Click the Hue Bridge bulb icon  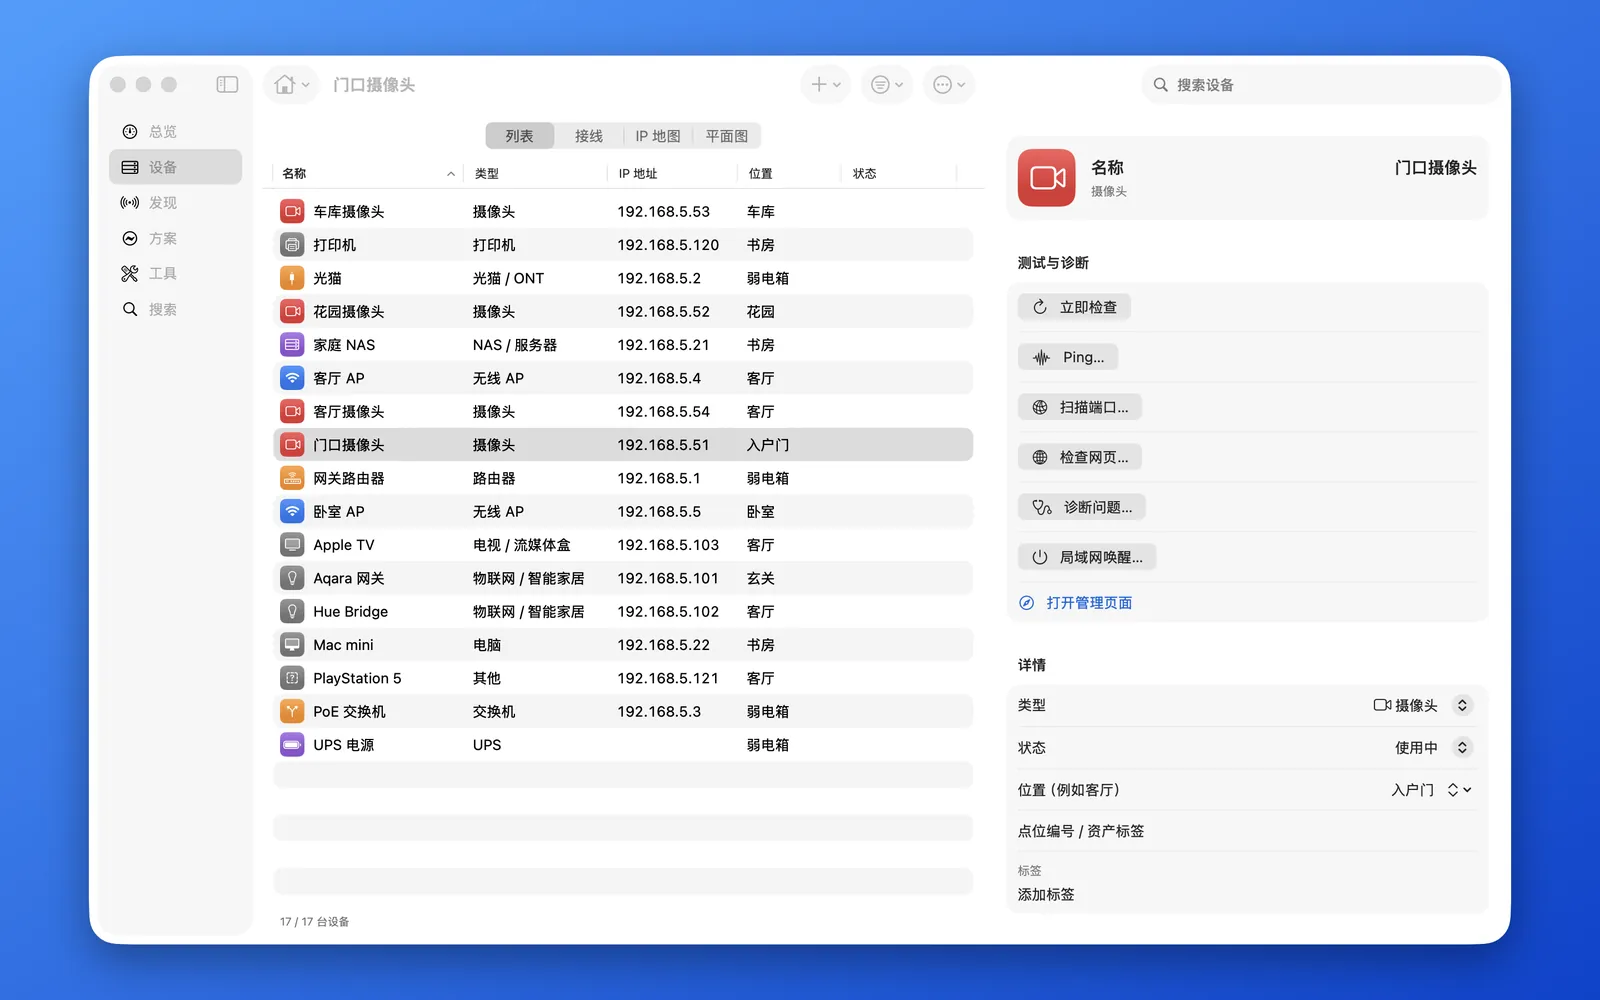(292, 611)
